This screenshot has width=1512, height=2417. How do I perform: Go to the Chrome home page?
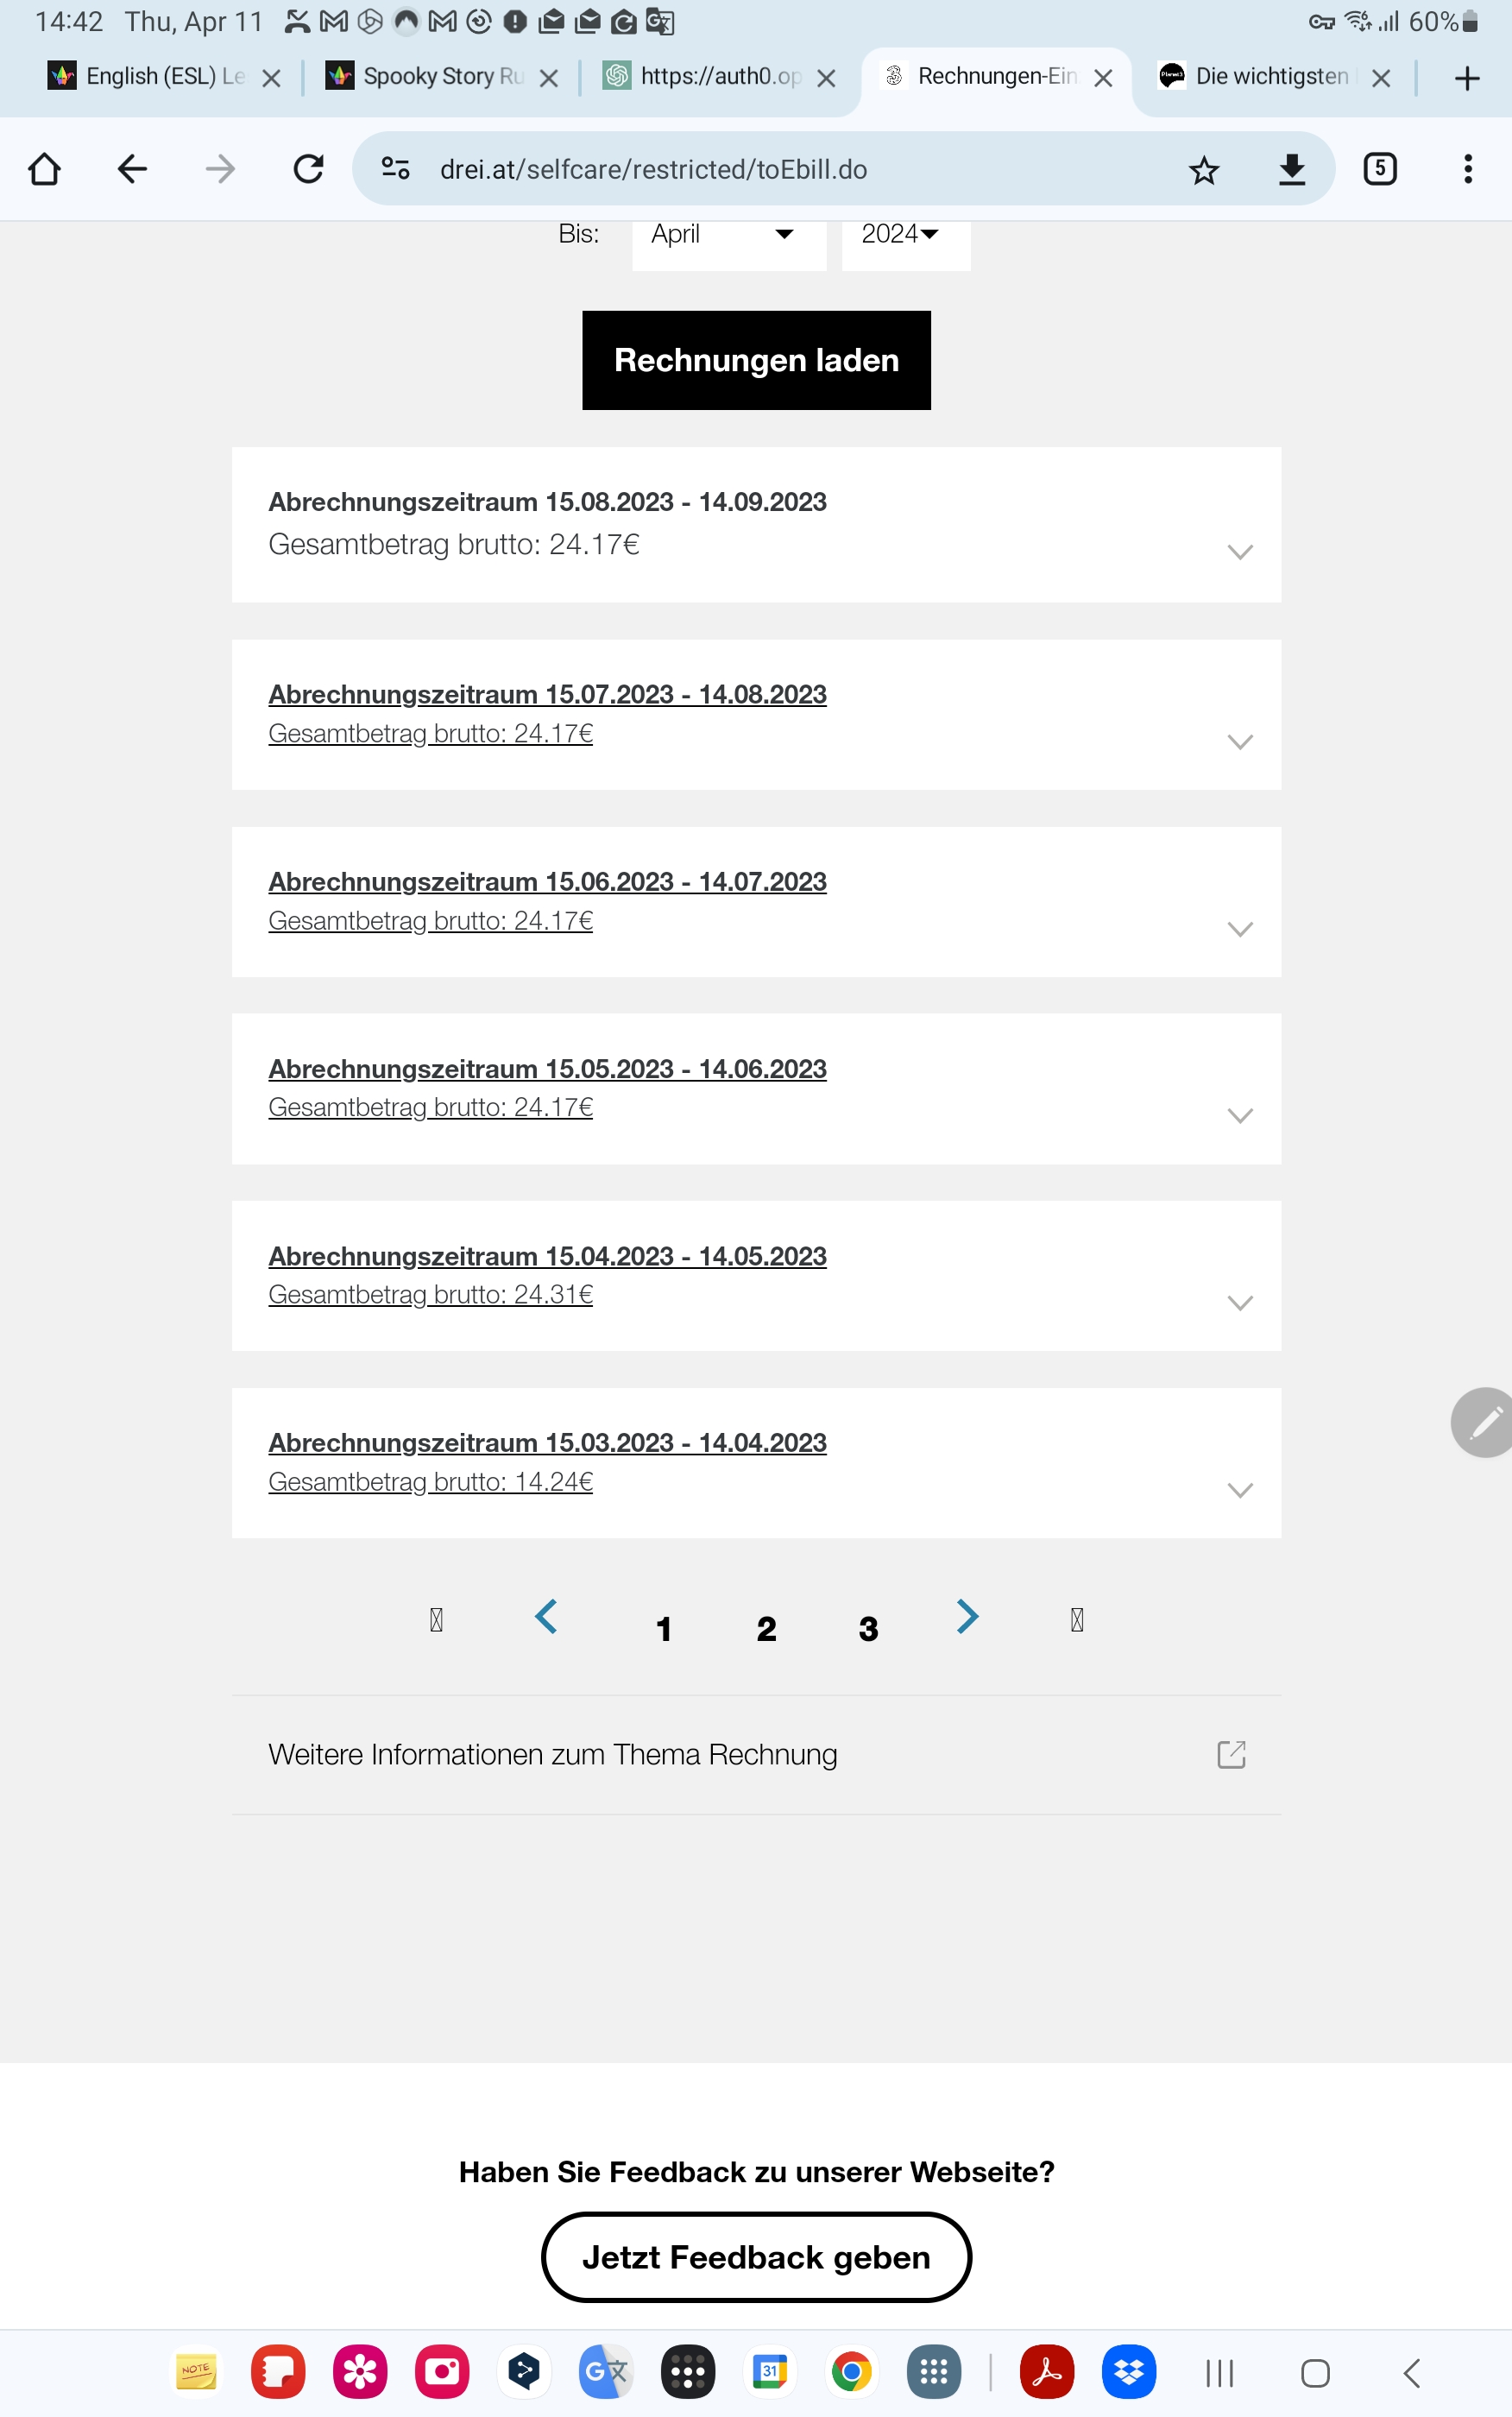pyautogui.click(x=45, y=169)
